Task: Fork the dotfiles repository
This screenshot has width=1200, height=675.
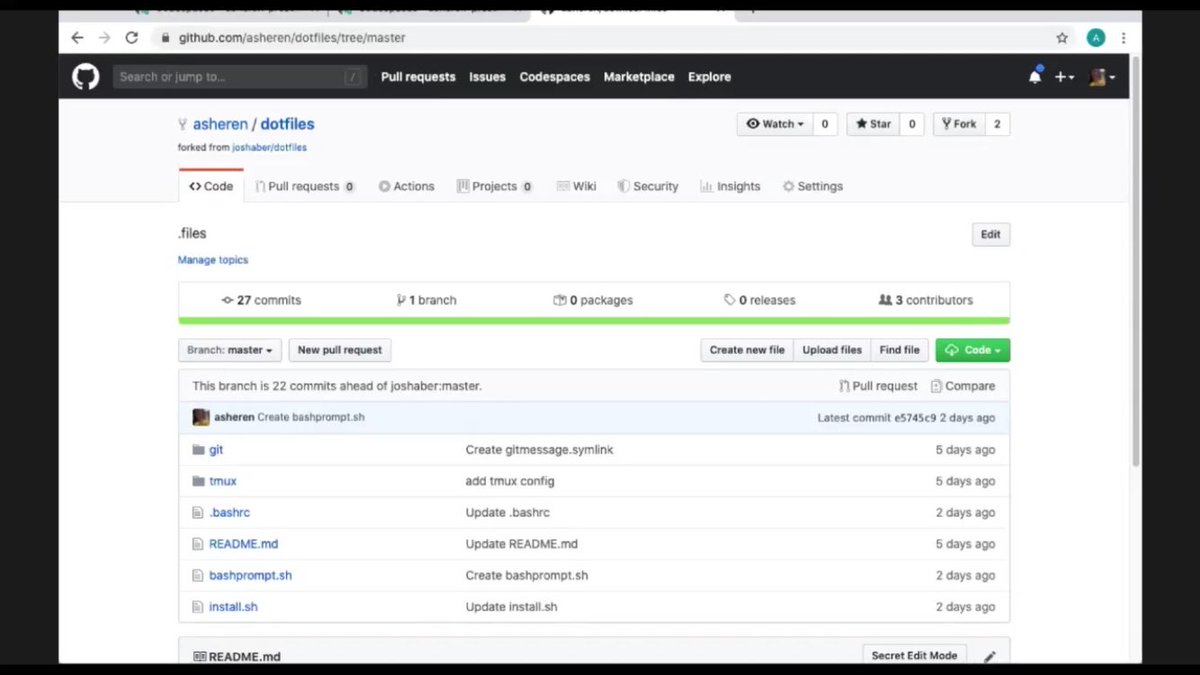Action: (959, 124)
